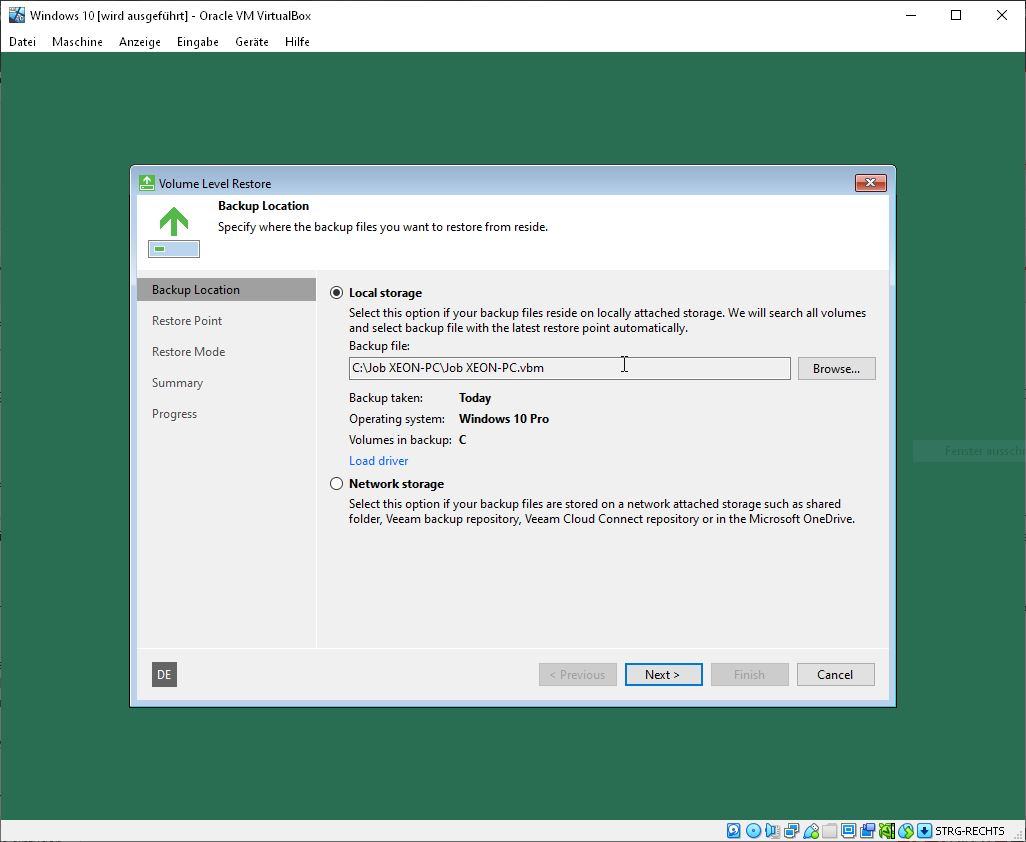Click the optical disc icon in VirtualBox status bar

click(x=753, y=831)
